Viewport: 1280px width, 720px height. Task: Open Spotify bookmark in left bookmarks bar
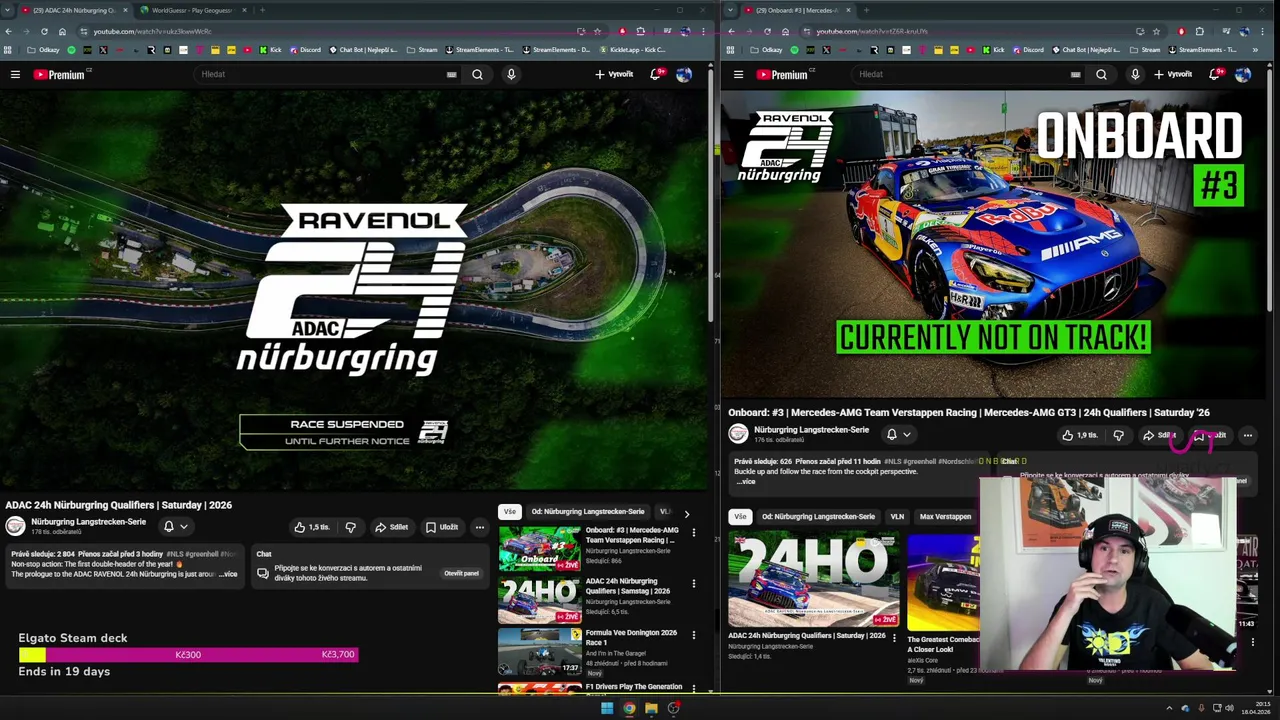tap(71, 50)
